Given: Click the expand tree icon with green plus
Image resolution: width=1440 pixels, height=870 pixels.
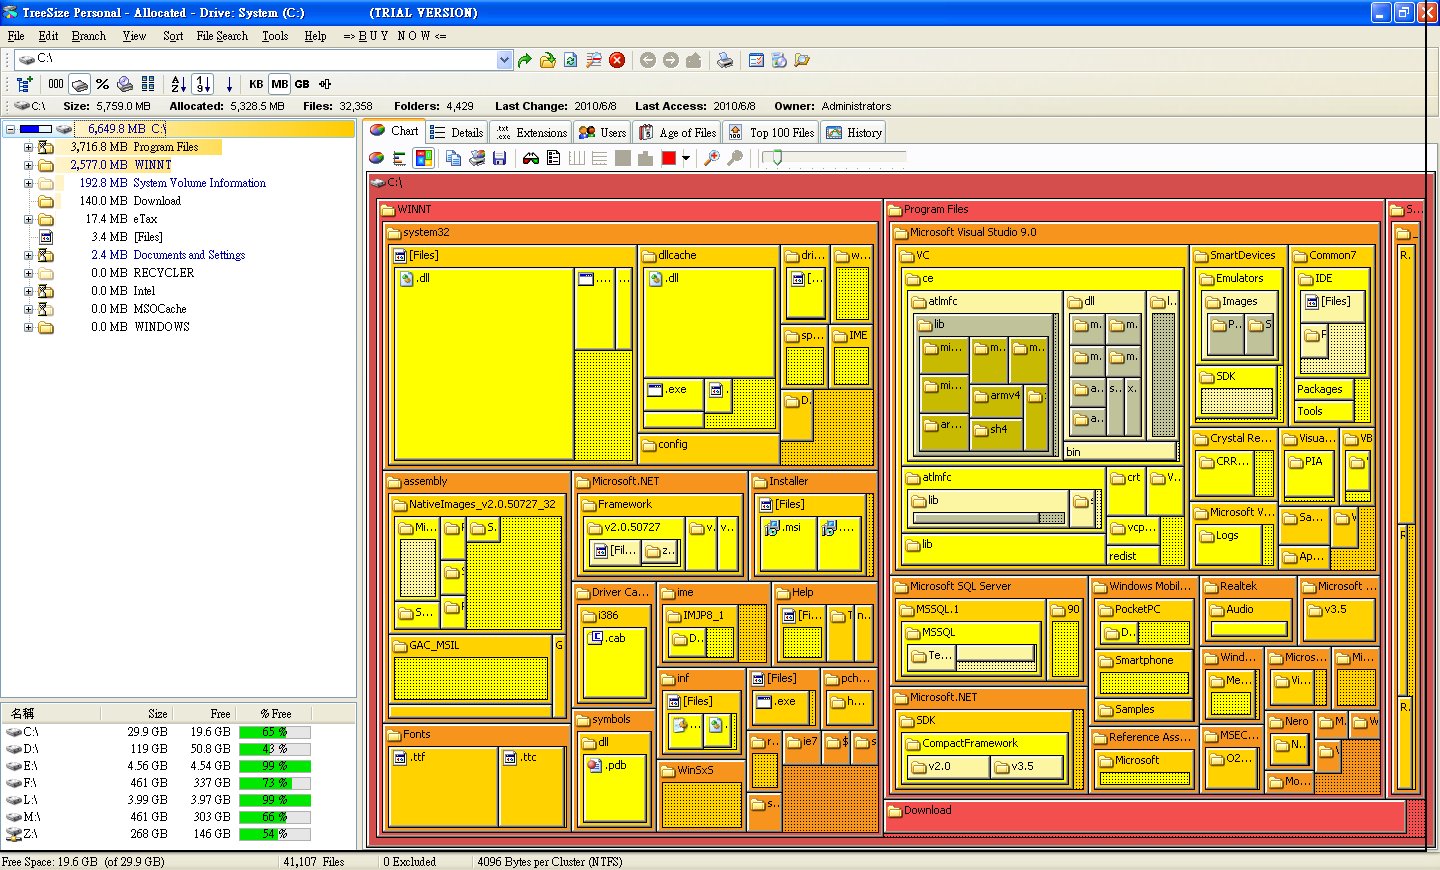Looking at the screenshot, I should tap(25, 84).
